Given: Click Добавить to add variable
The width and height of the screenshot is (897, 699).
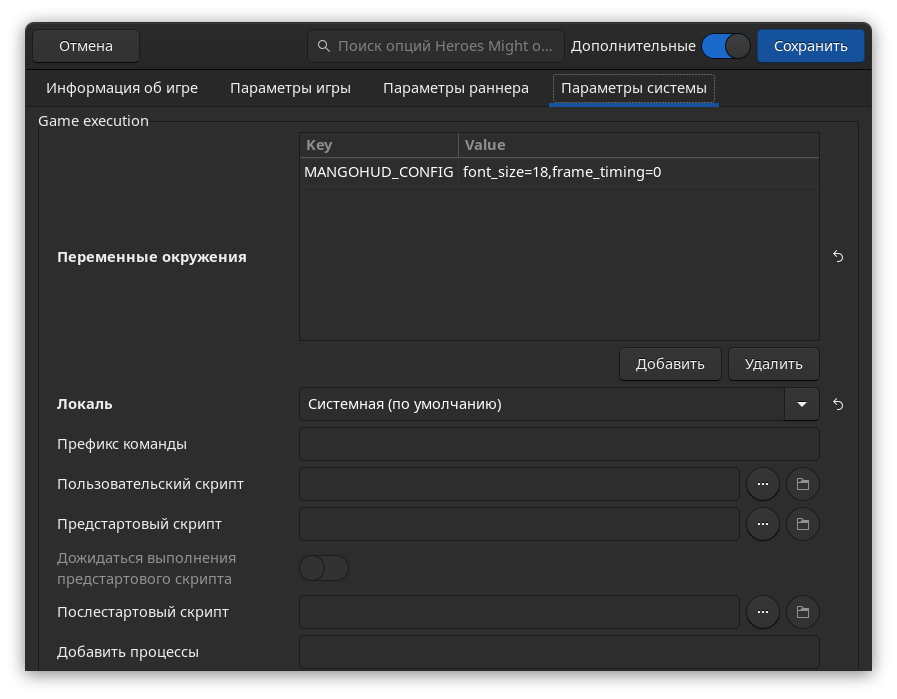Looking at the screenshot, I should [670, 364].
